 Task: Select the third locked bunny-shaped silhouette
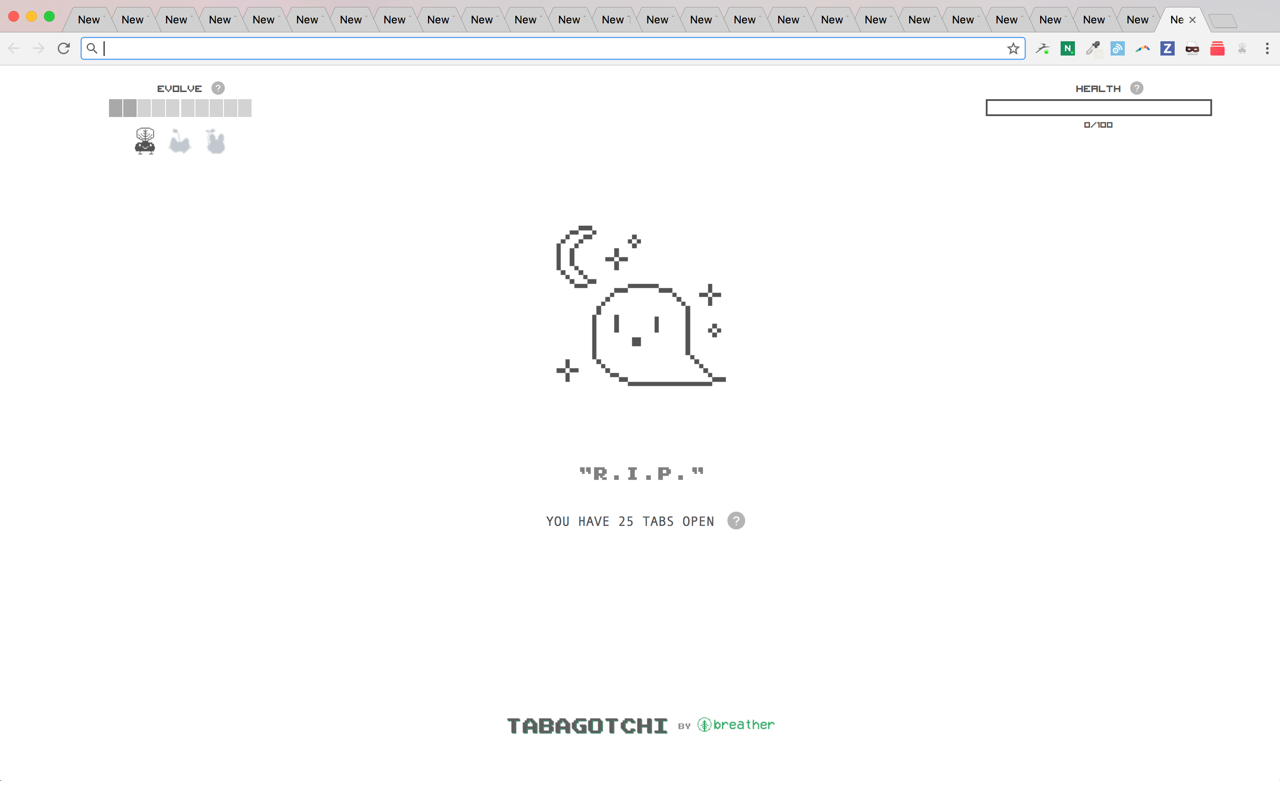pyautogui.click(x=215, y=141)
